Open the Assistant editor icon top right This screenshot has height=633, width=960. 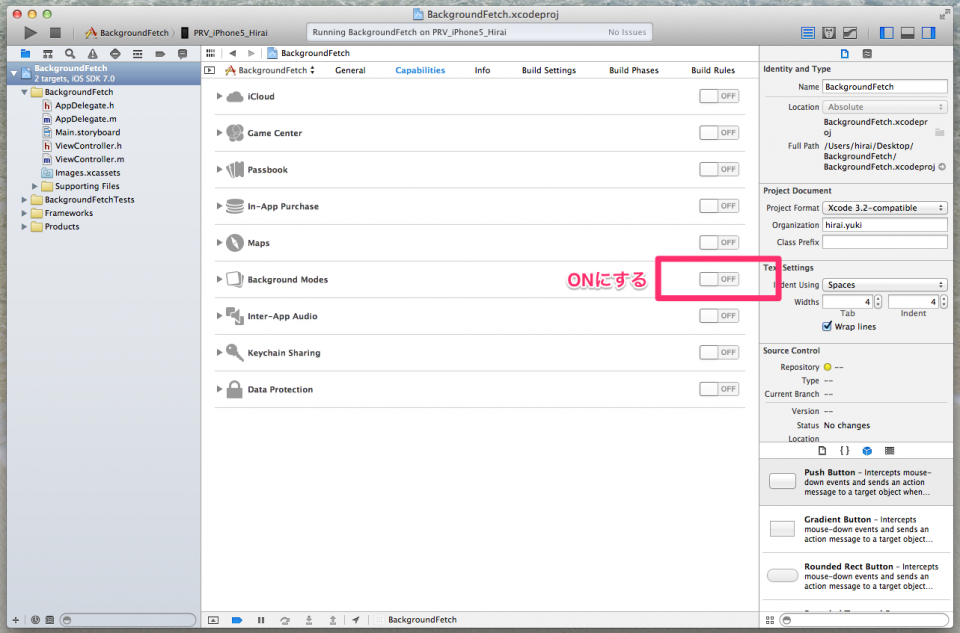(x=828, y=32)
